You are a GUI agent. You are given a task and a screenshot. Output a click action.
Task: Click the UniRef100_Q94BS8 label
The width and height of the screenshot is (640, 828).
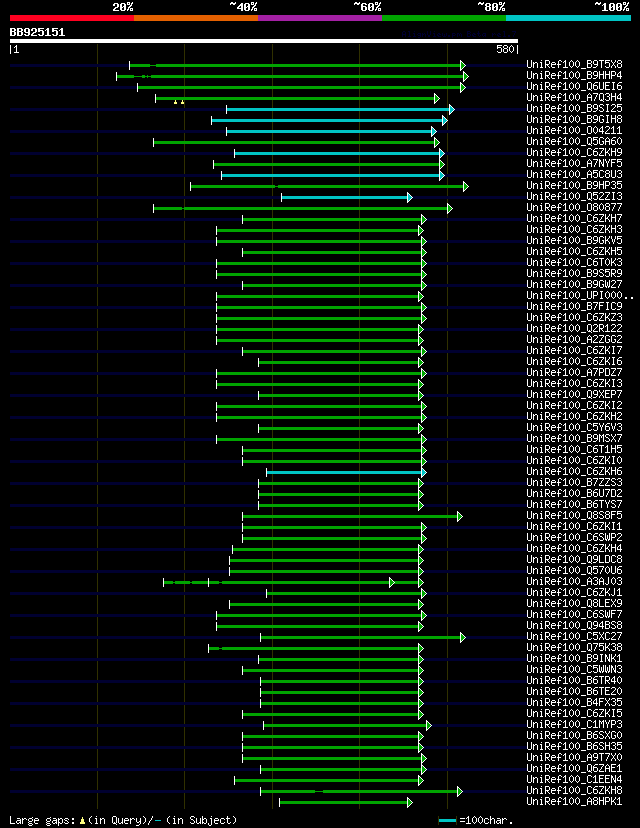point(574,626)
